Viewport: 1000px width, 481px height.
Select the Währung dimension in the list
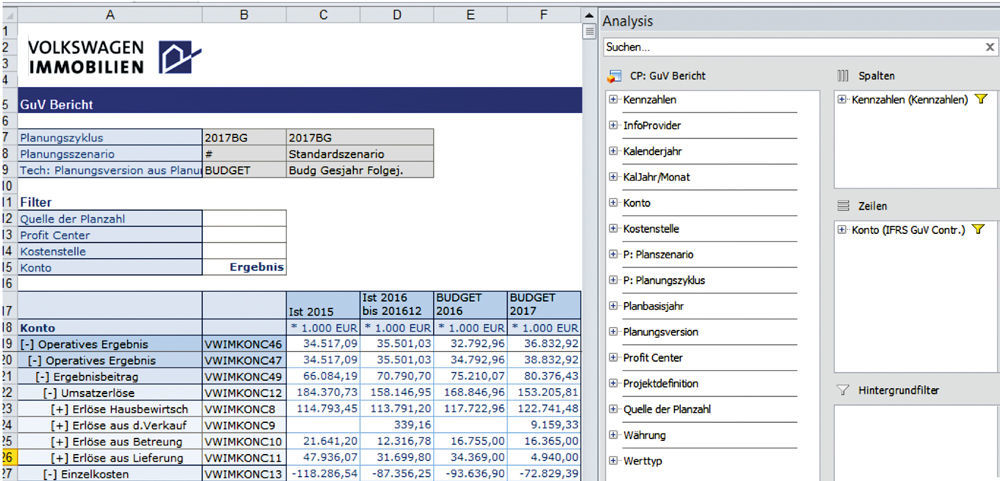tap(644, 435)
